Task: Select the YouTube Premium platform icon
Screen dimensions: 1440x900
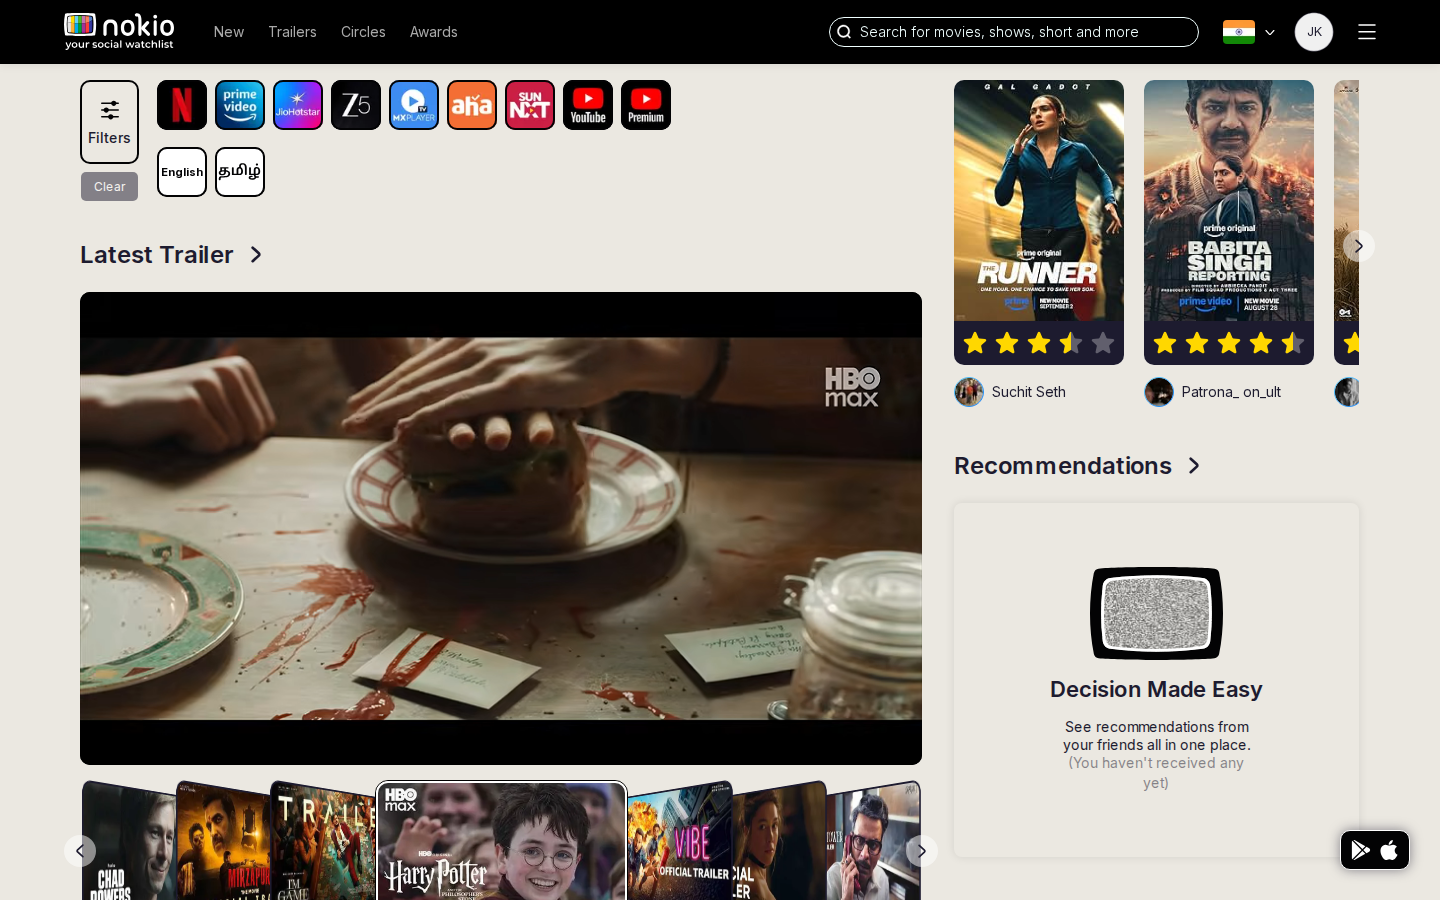Action: 646,105
